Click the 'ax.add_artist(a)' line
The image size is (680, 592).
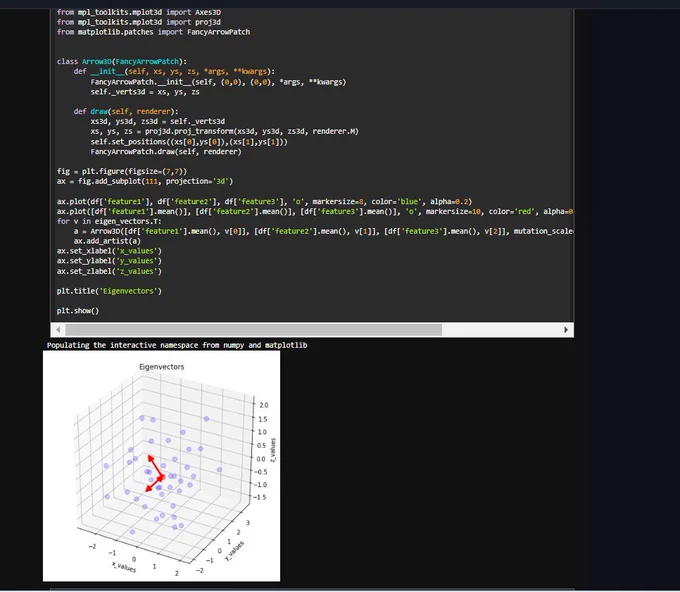tap(107, 241)
